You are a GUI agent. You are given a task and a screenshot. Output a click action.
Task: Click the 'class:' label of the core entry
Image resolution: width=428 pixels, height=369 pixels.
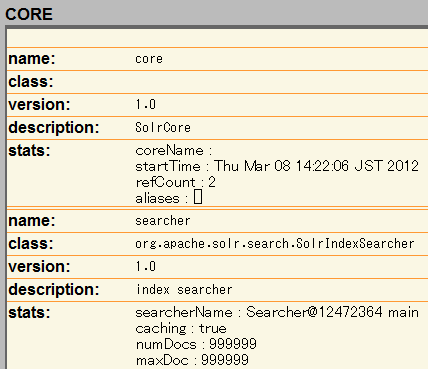[x=31, y=82]
